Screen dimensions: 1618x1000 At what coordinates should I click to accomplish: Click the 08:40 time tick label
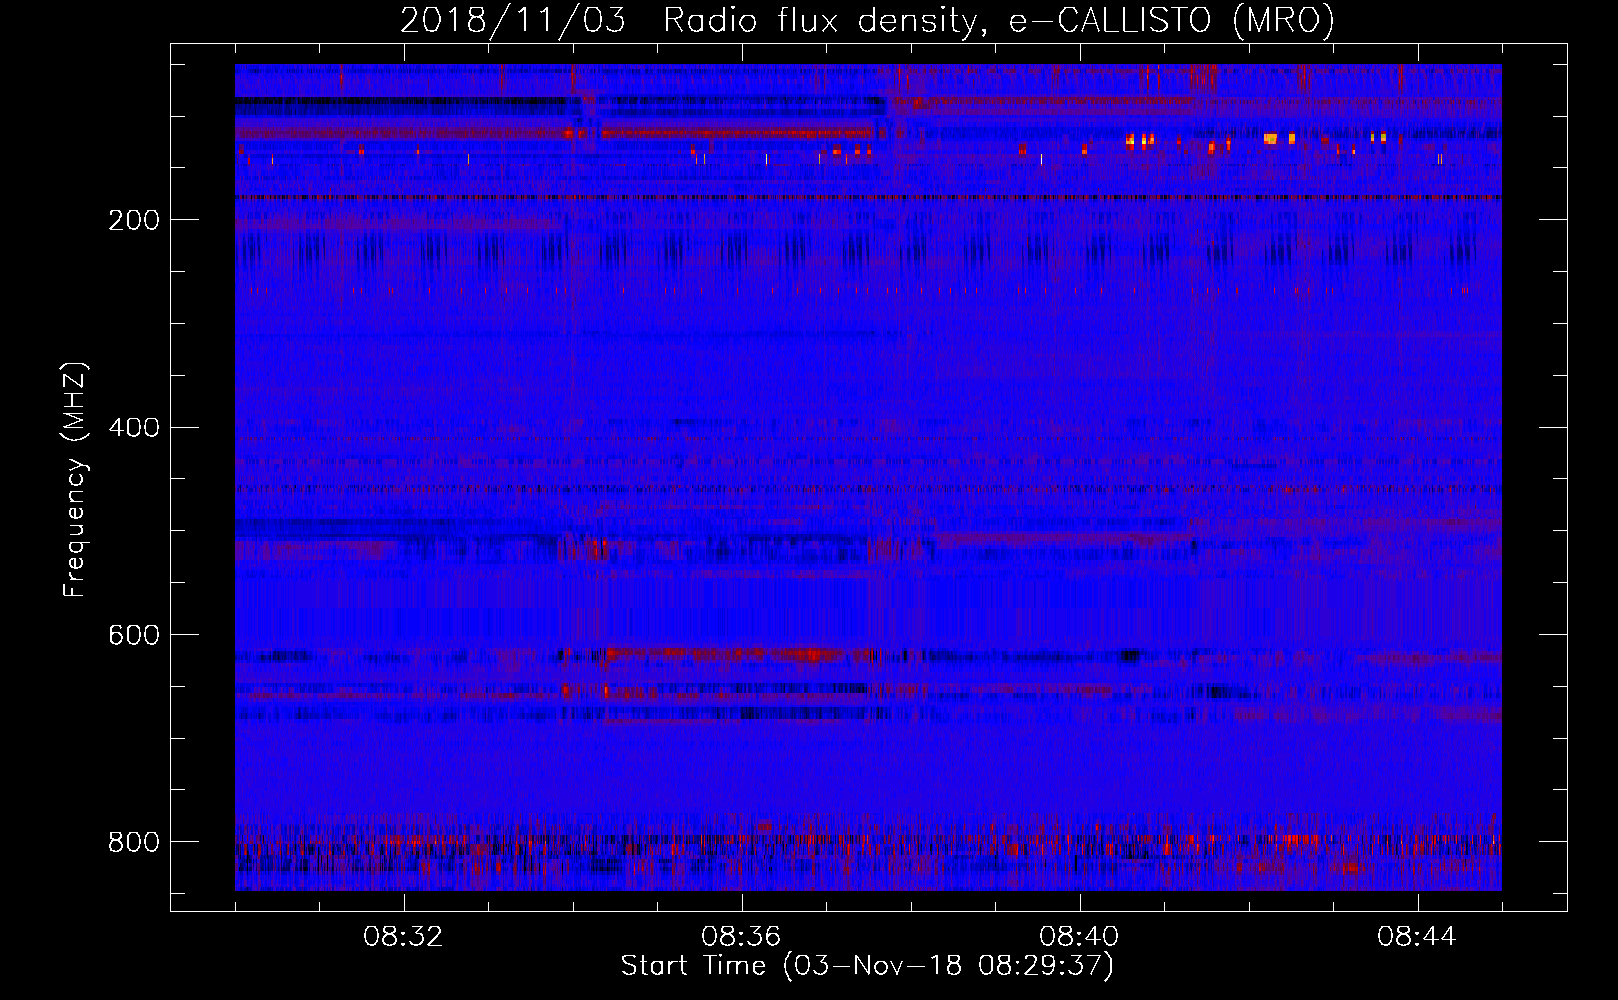1079,937
